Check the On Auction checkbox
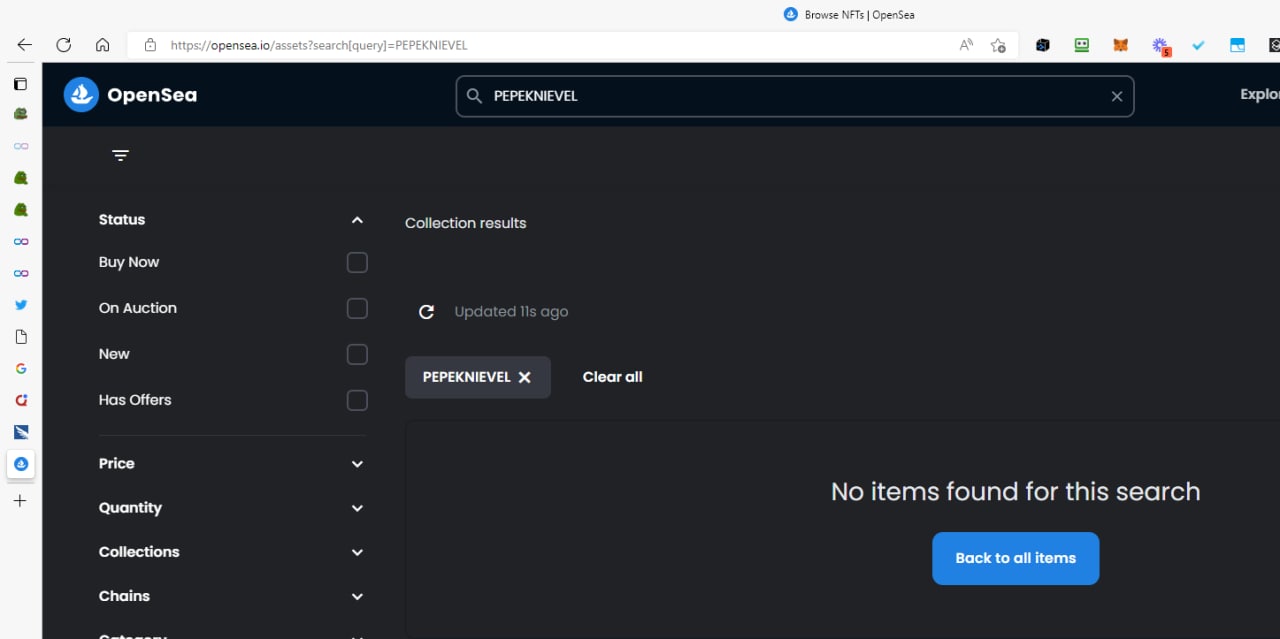1280x639 pixels. coord(357,309)
